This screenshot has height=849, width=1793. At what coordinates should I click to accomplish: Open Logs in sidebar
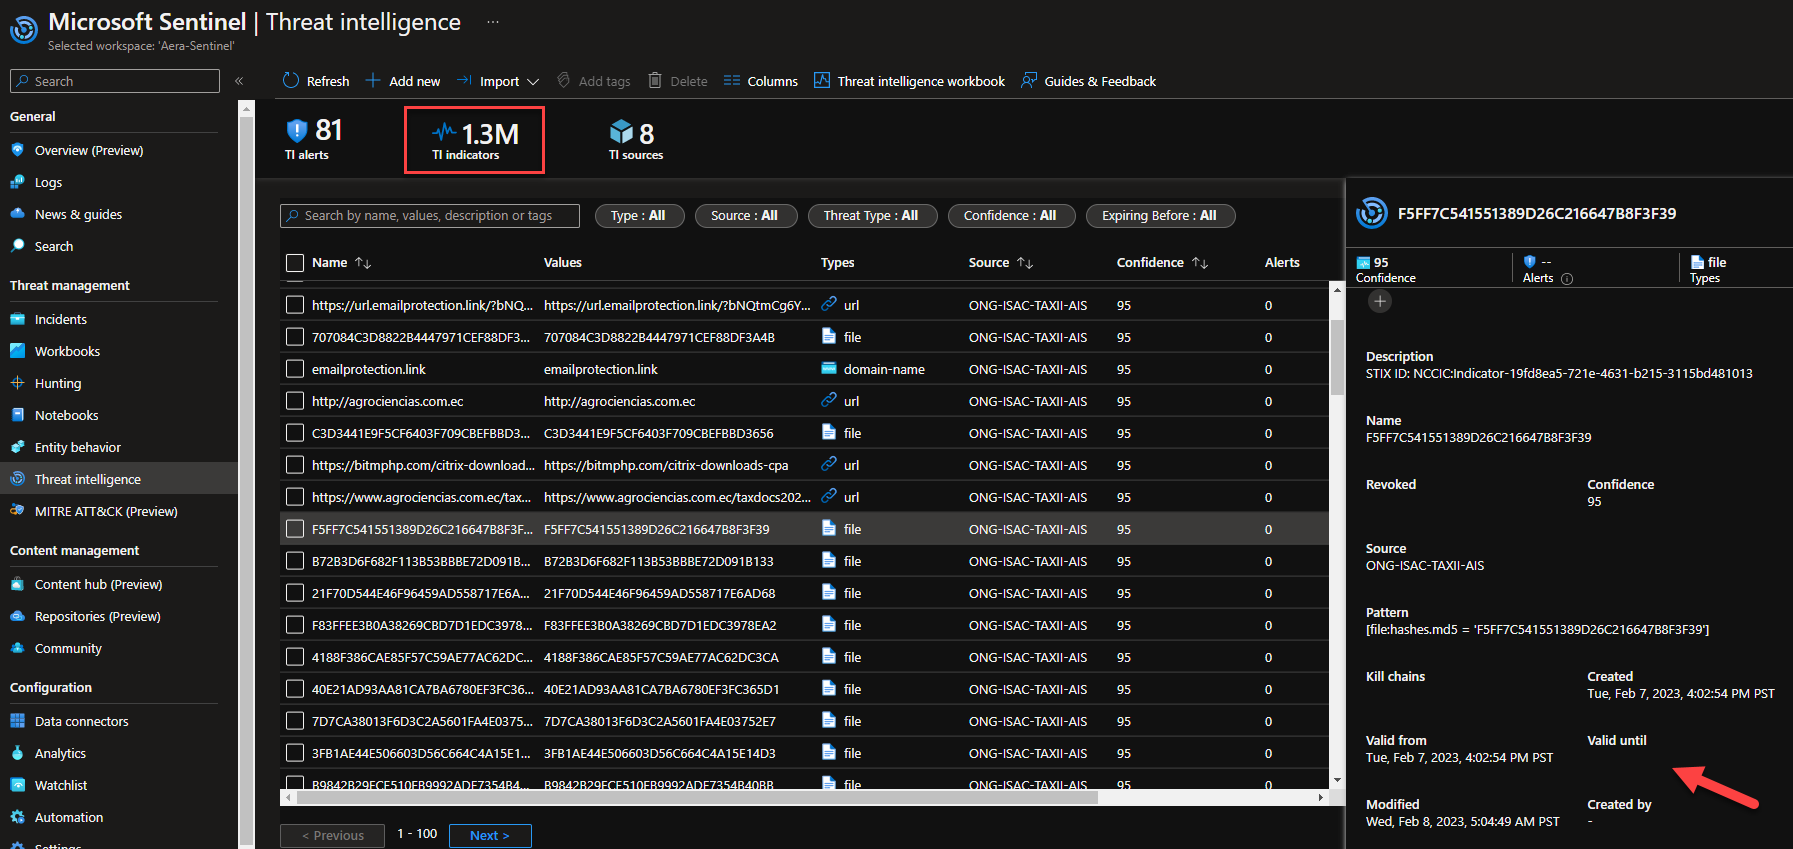point(48,182)
